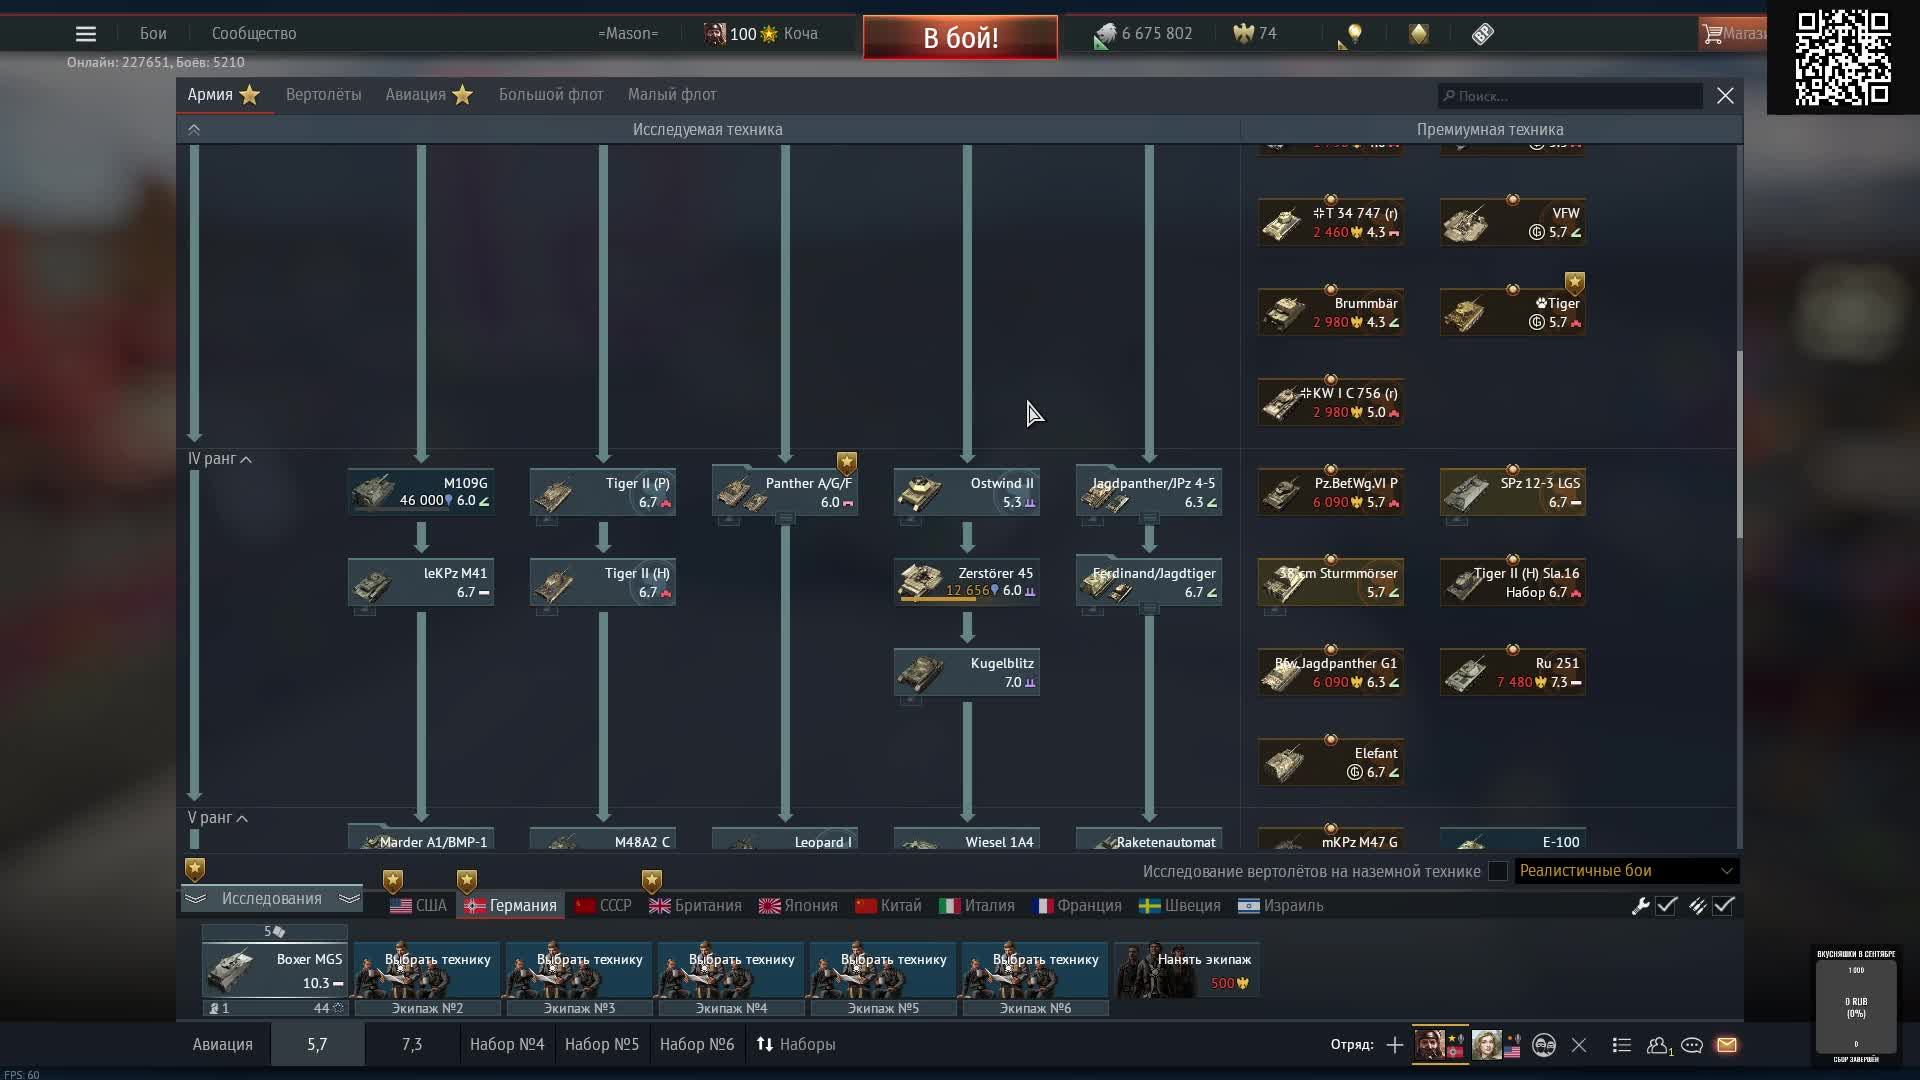Collapse the V rank section
The height and width of the screenshot is (1080, 1920).
(x=217, y=818)
